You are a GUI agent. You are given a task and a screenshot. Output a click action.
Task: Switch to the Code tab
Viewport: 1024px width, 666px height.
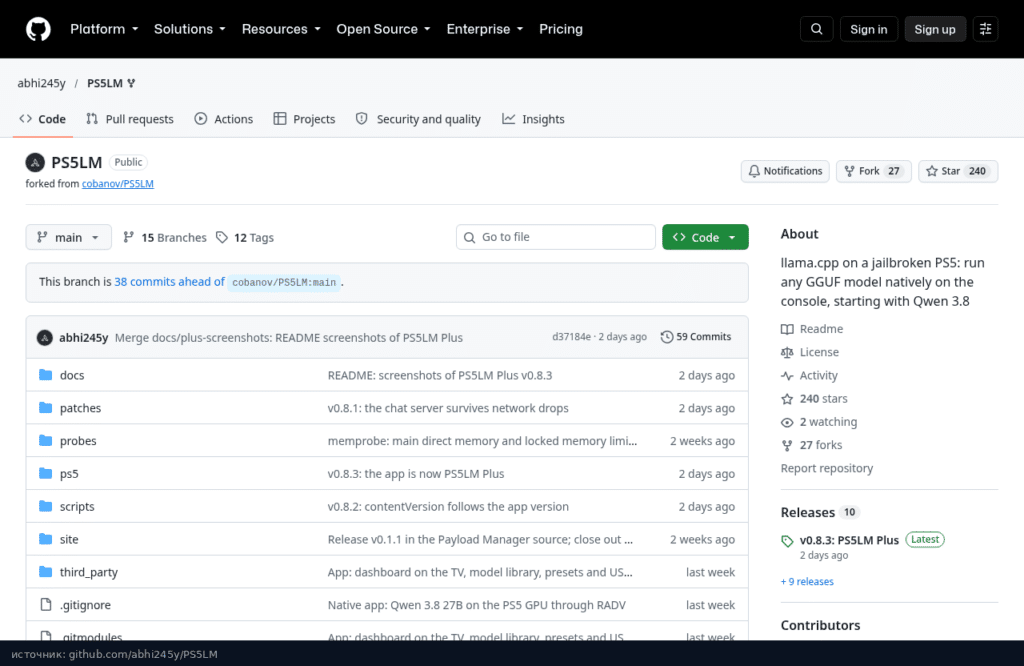click(x=42, y=119)
